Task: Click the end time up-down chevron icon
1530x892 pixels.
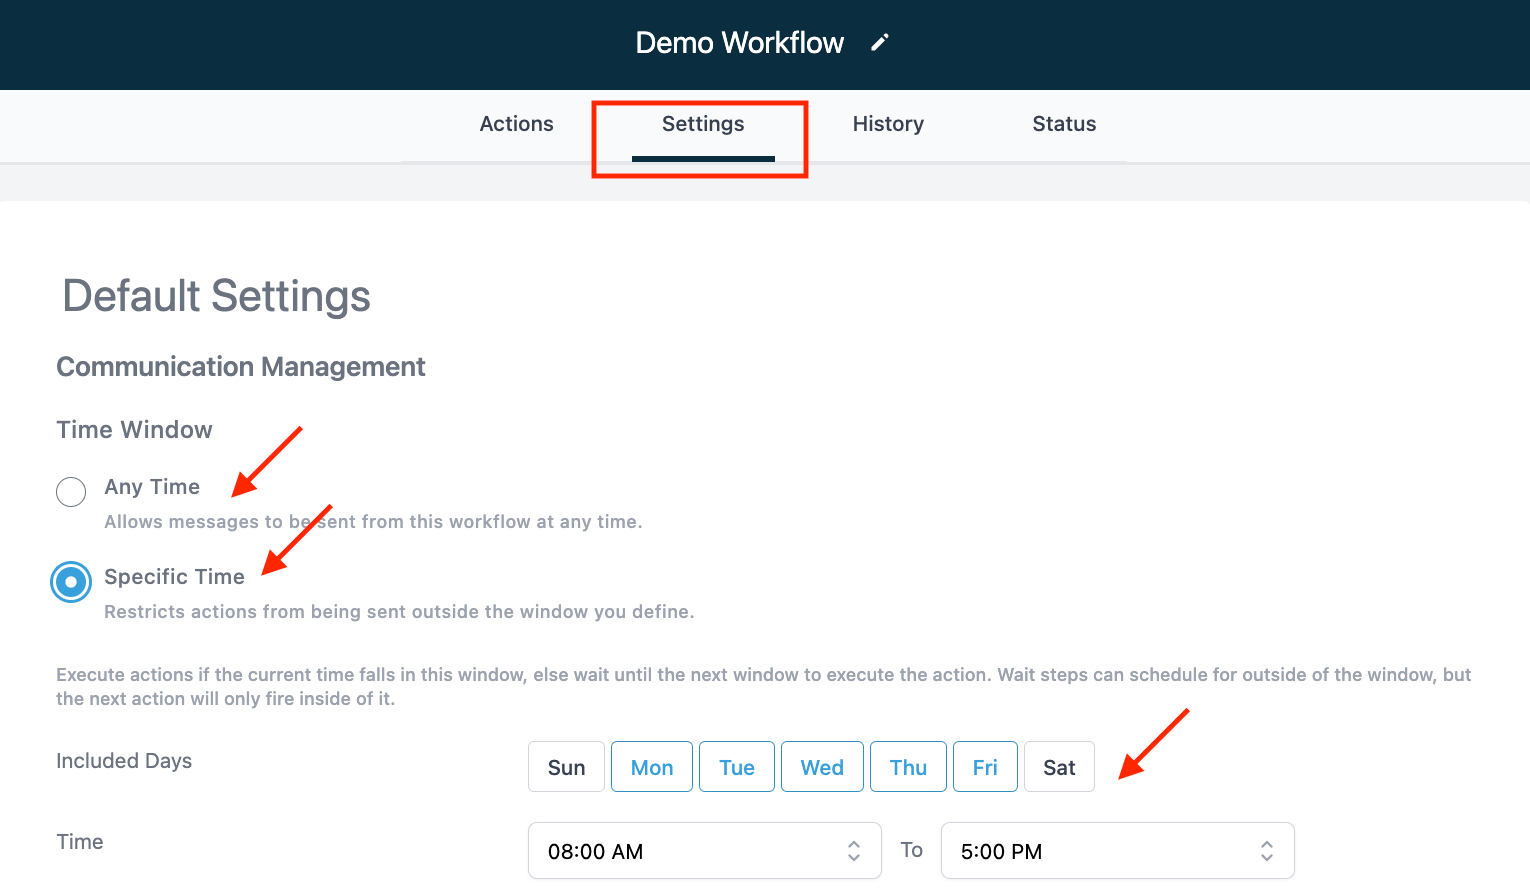Action: pyautogui.click(x=1267, y=851)
